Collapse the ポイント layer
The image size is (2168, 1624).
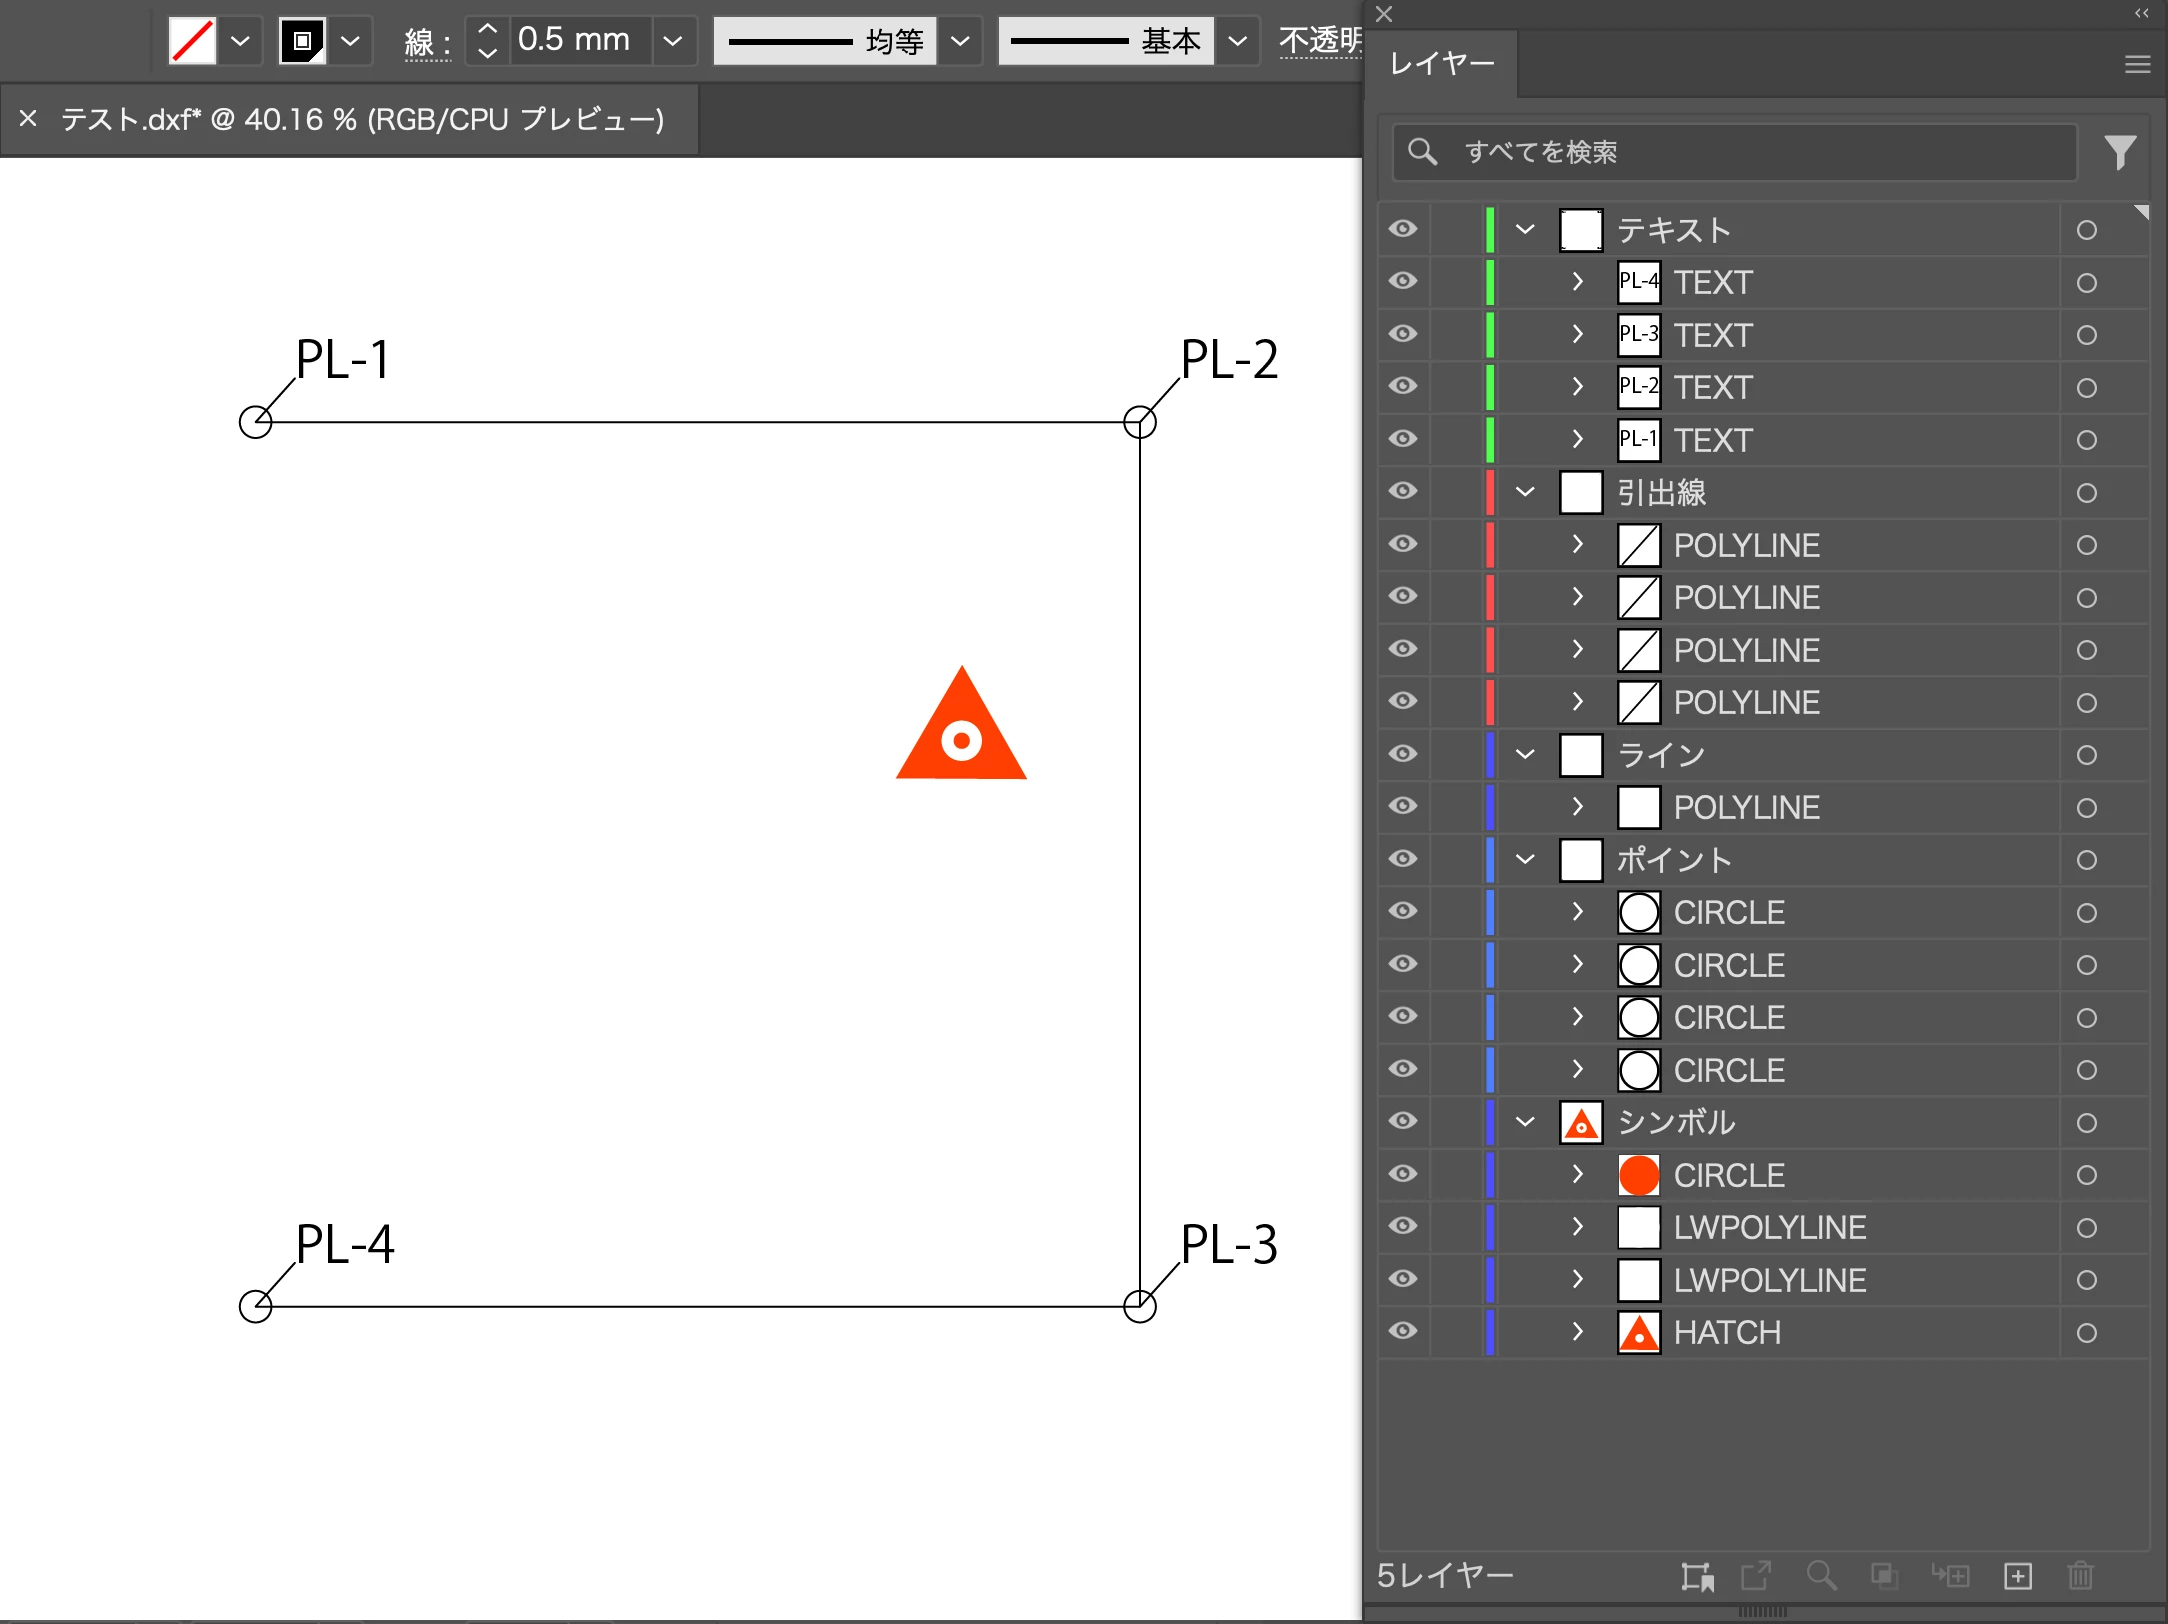[x=1524, y=859]
